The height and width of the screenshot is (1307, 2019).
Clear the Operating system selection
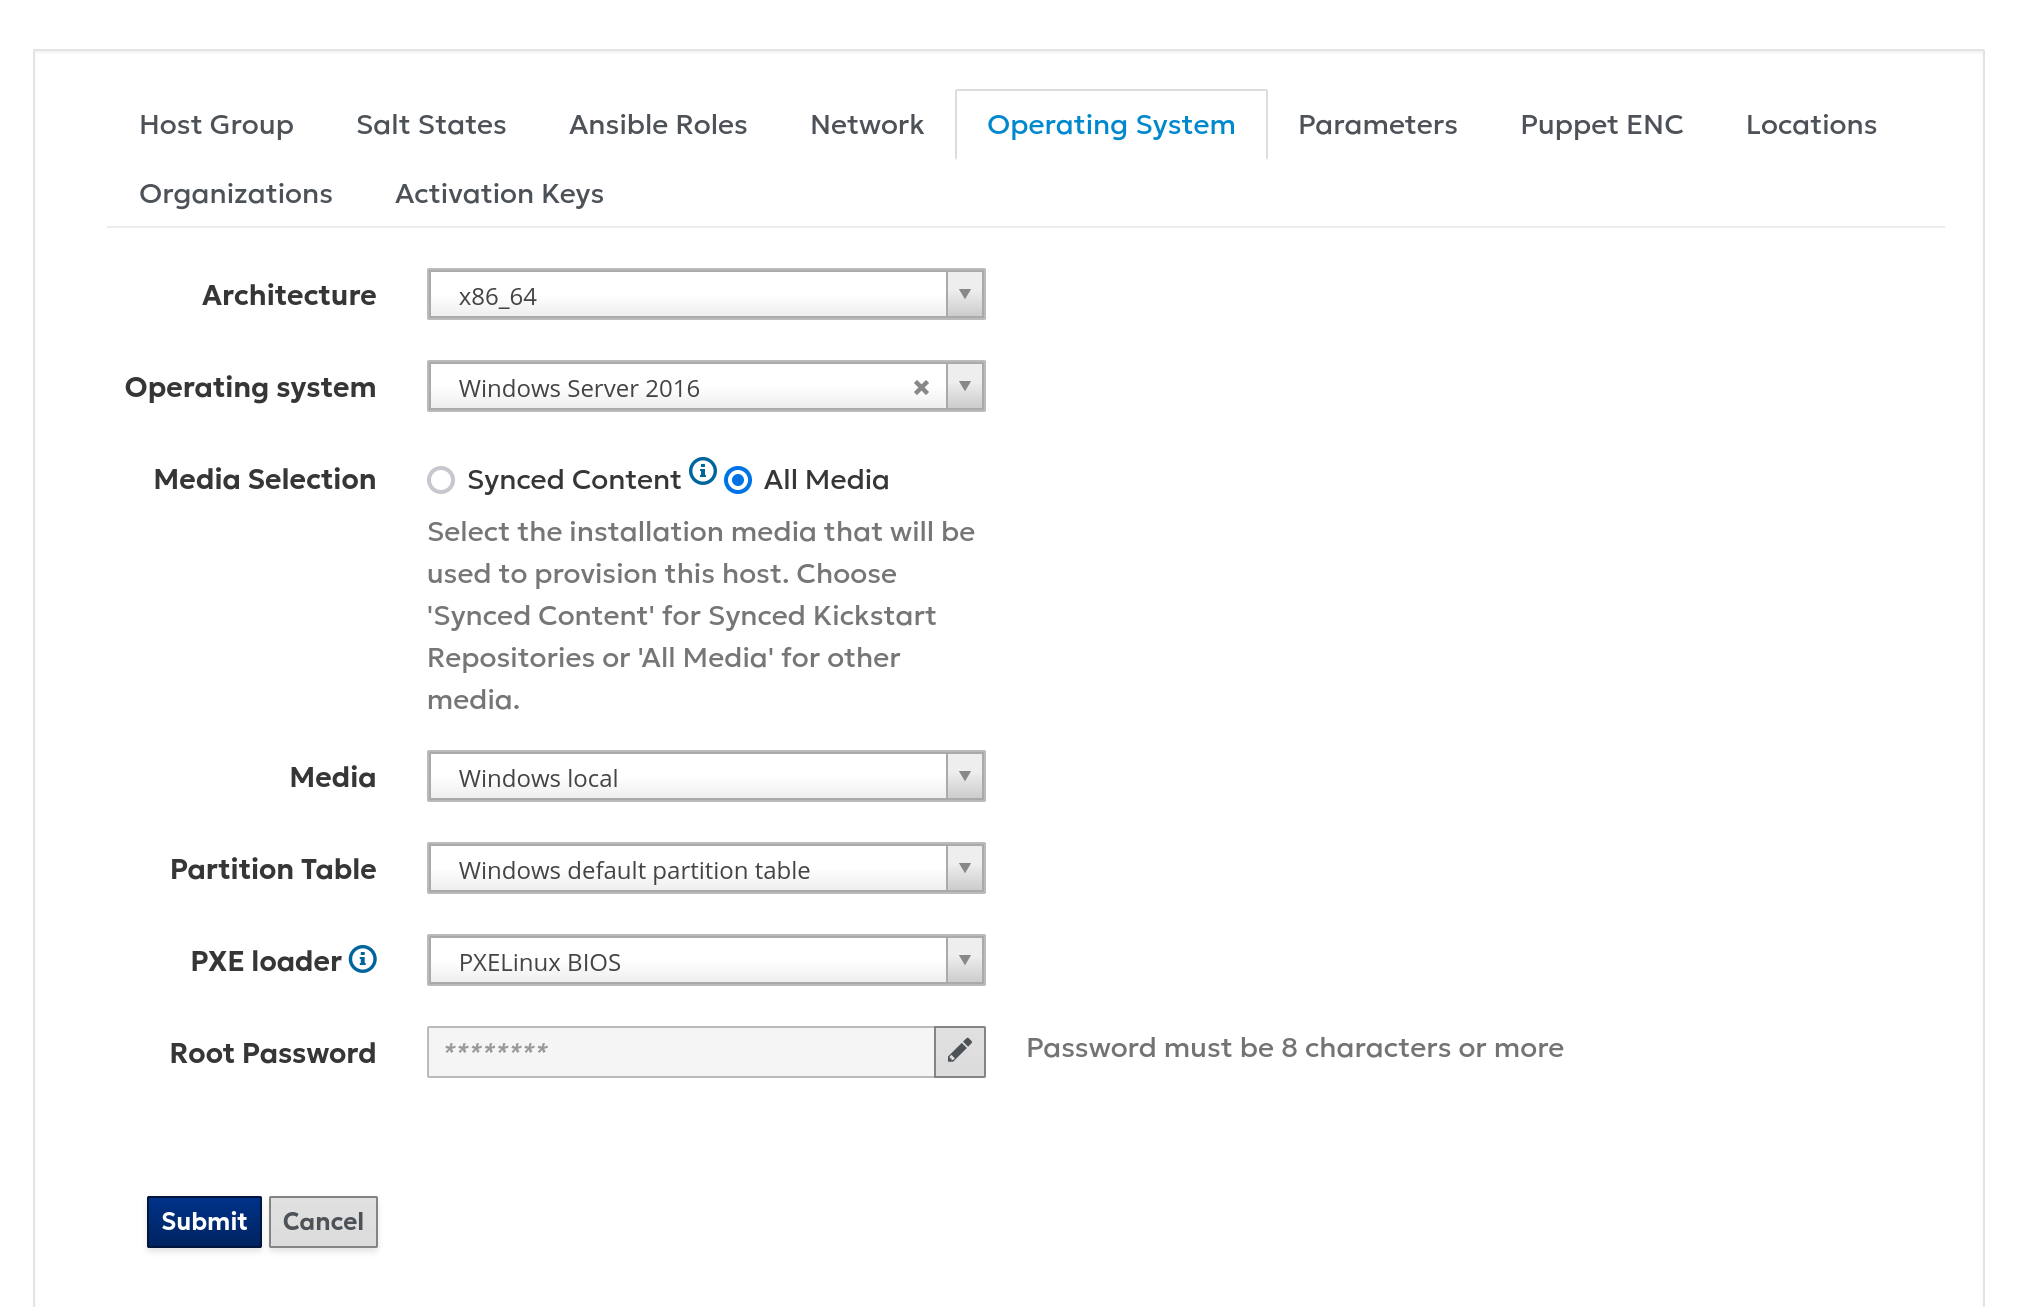pos(918,386)
